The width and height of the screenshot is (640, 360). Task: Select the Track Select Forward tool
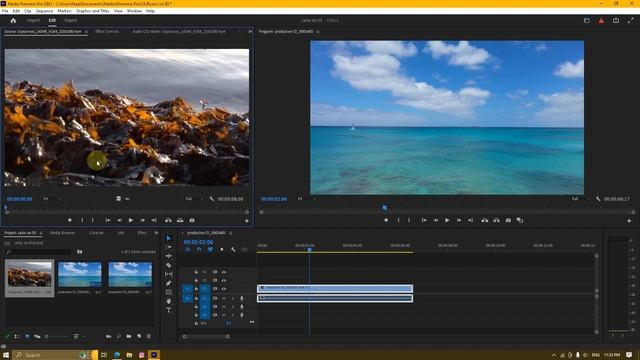pos(169,247)
